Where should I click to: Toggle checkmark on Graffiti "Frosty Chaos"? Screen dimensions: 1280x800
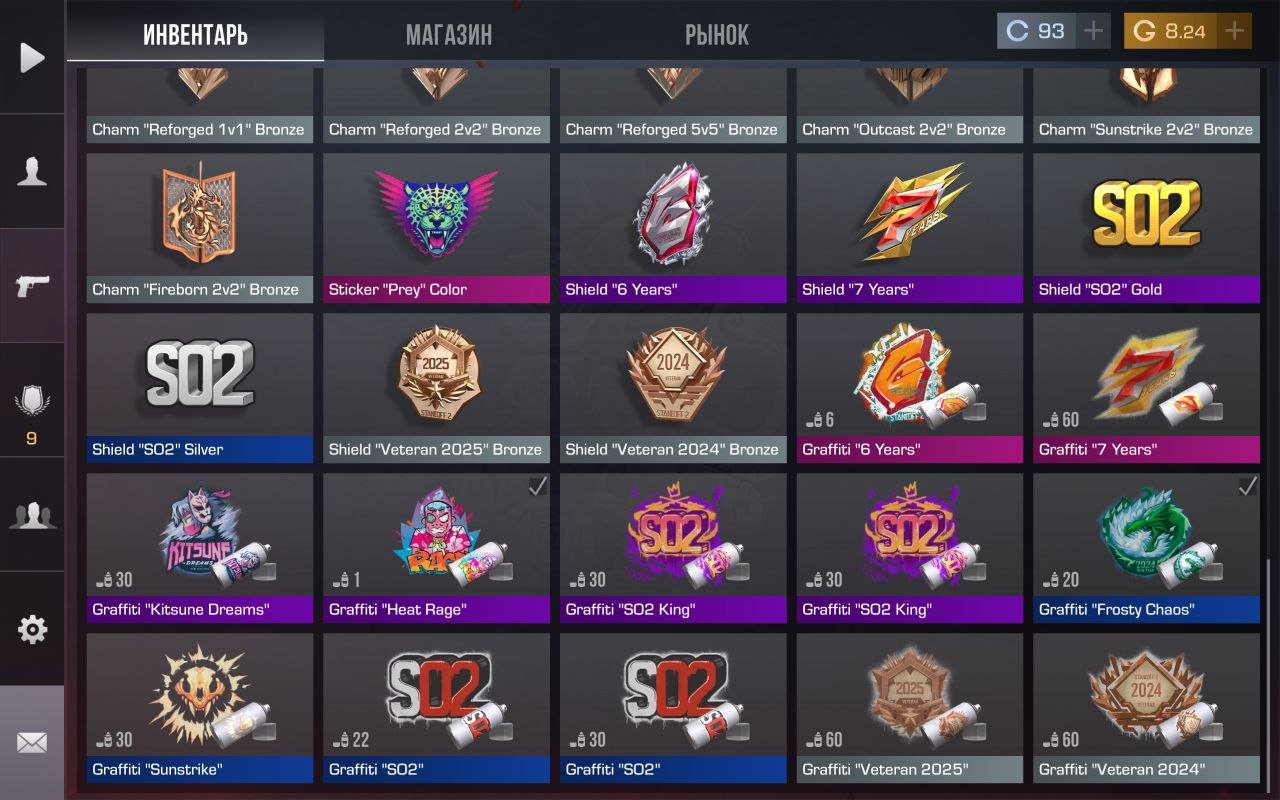coord(1248,486)
